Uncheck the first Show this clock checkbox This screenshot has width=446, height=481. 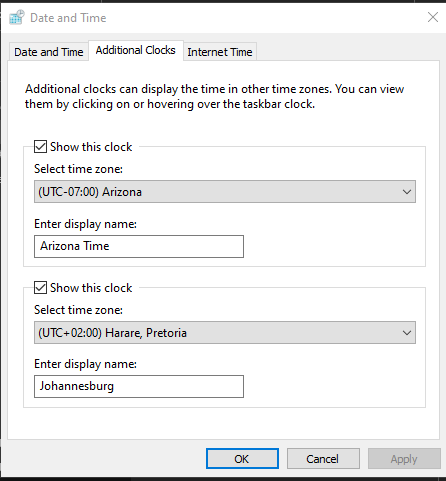pyautogui.click(x=40, y=147)
